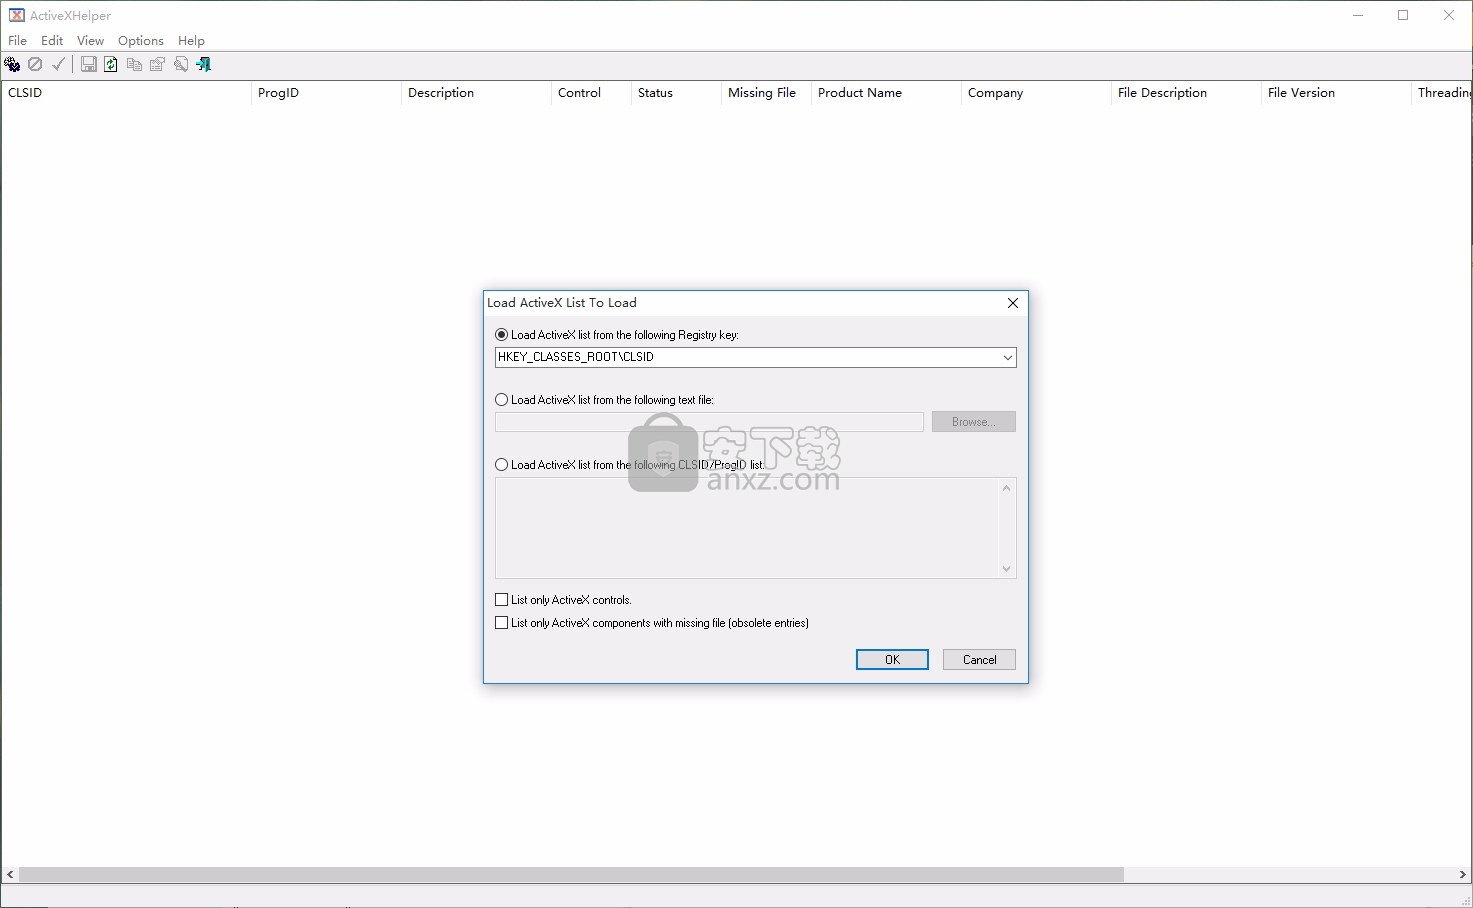Expand the HKEY_CLASSES_ROOT\CLSID registry key dropdown

(x=1007, y=357)
